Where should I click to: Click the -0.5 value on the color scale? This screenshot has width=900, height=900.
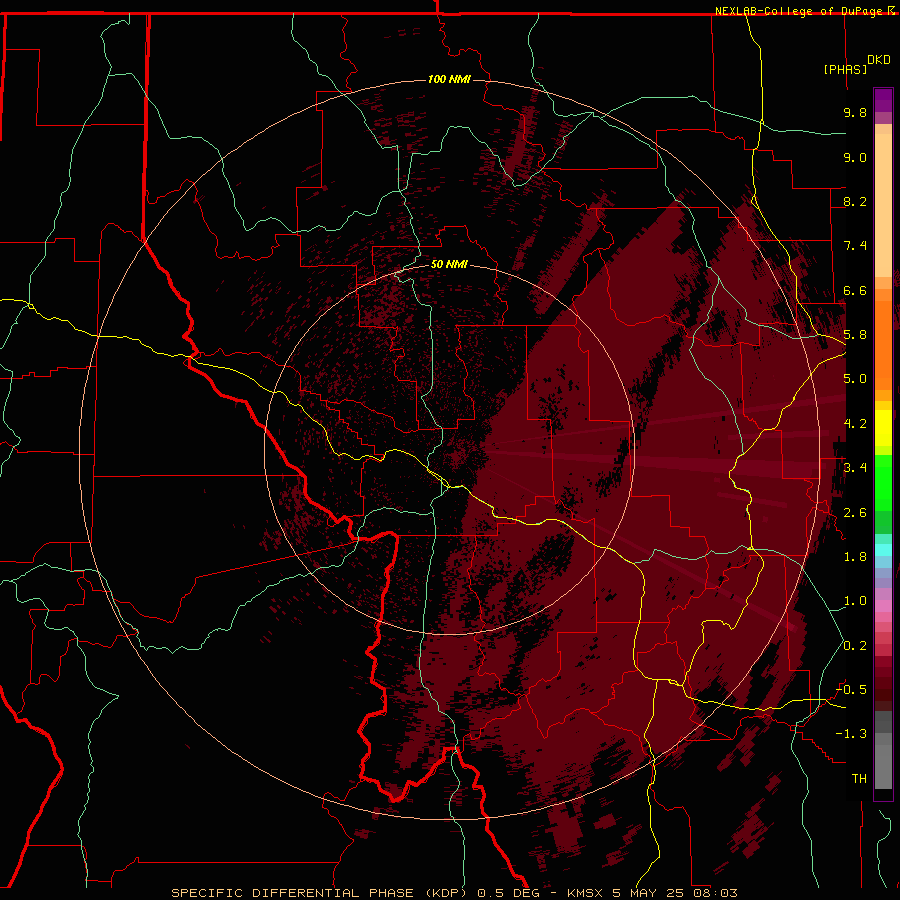pyautogui.click(x=851, y=690)
